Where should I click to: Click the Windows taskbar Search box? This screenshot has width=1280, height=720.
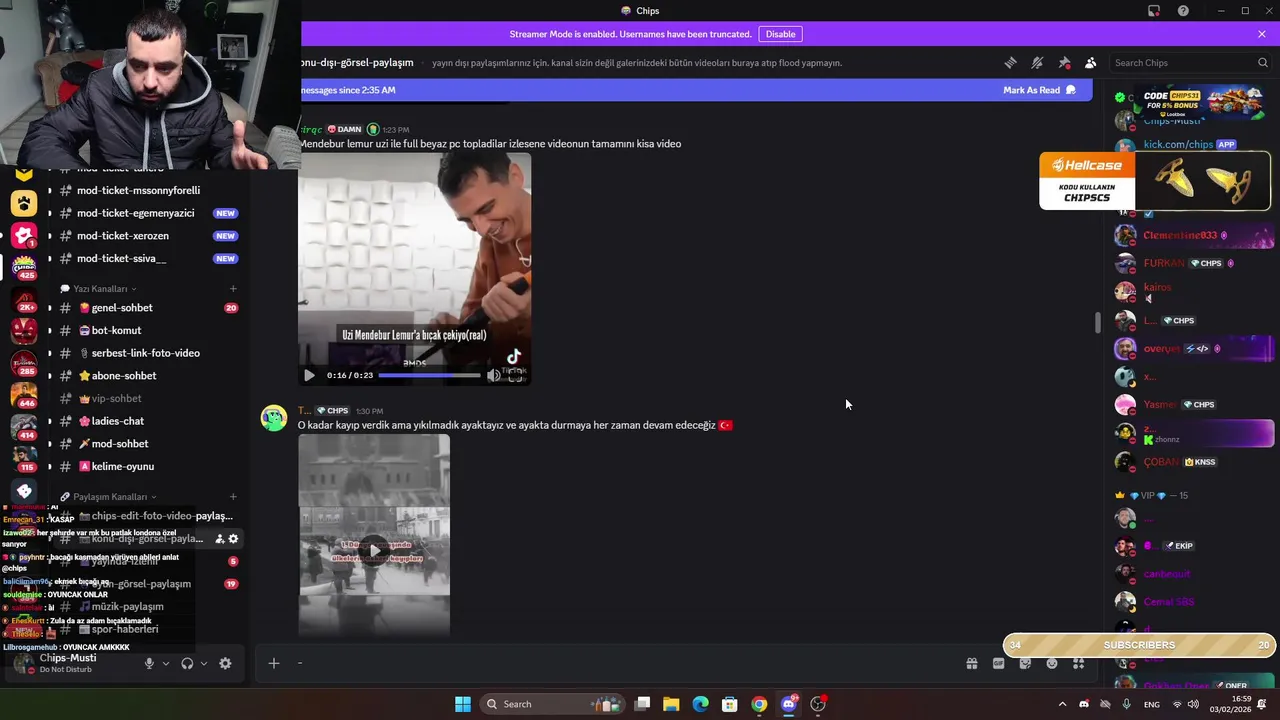click(552, 704)
